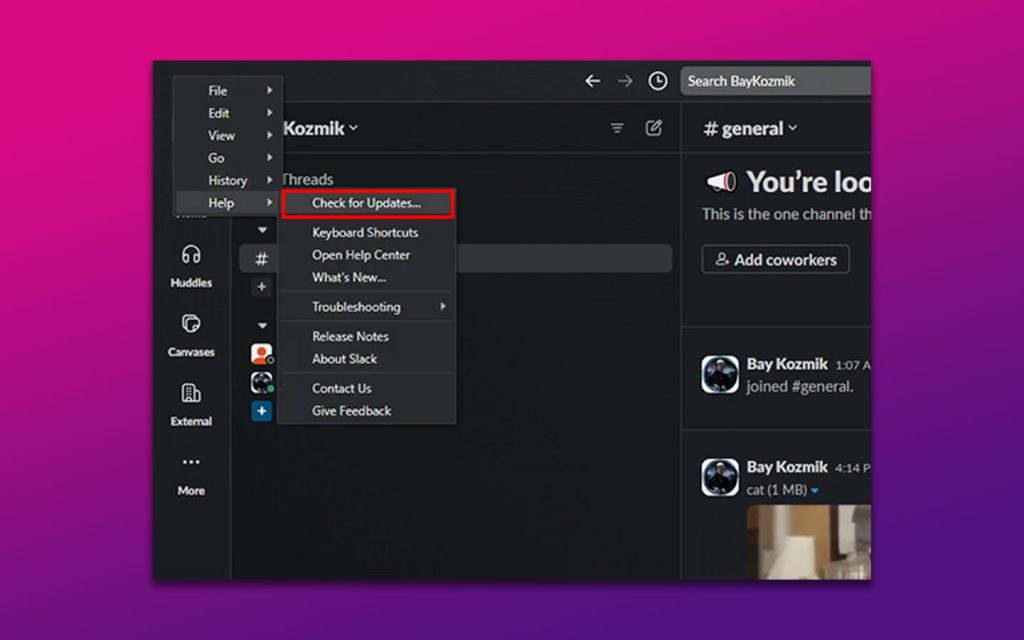1024x640 pixels.
Task: Select Check for Updates
Action: tap(367, 202)
